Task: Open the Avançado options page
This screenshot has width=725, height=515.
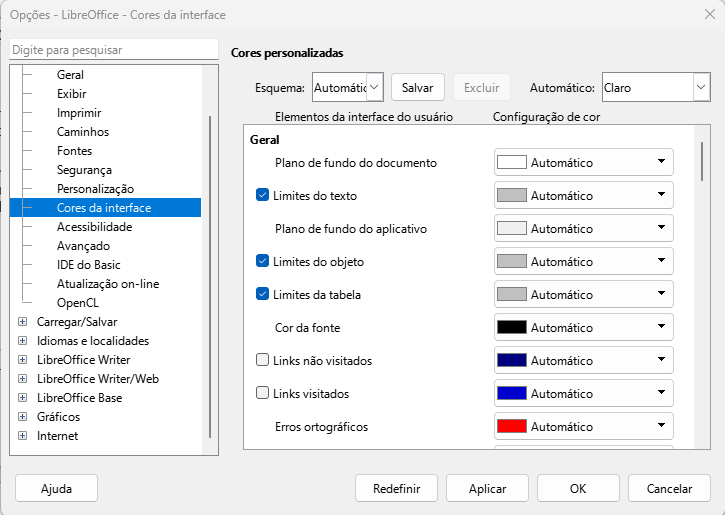Action: point(83,245)
